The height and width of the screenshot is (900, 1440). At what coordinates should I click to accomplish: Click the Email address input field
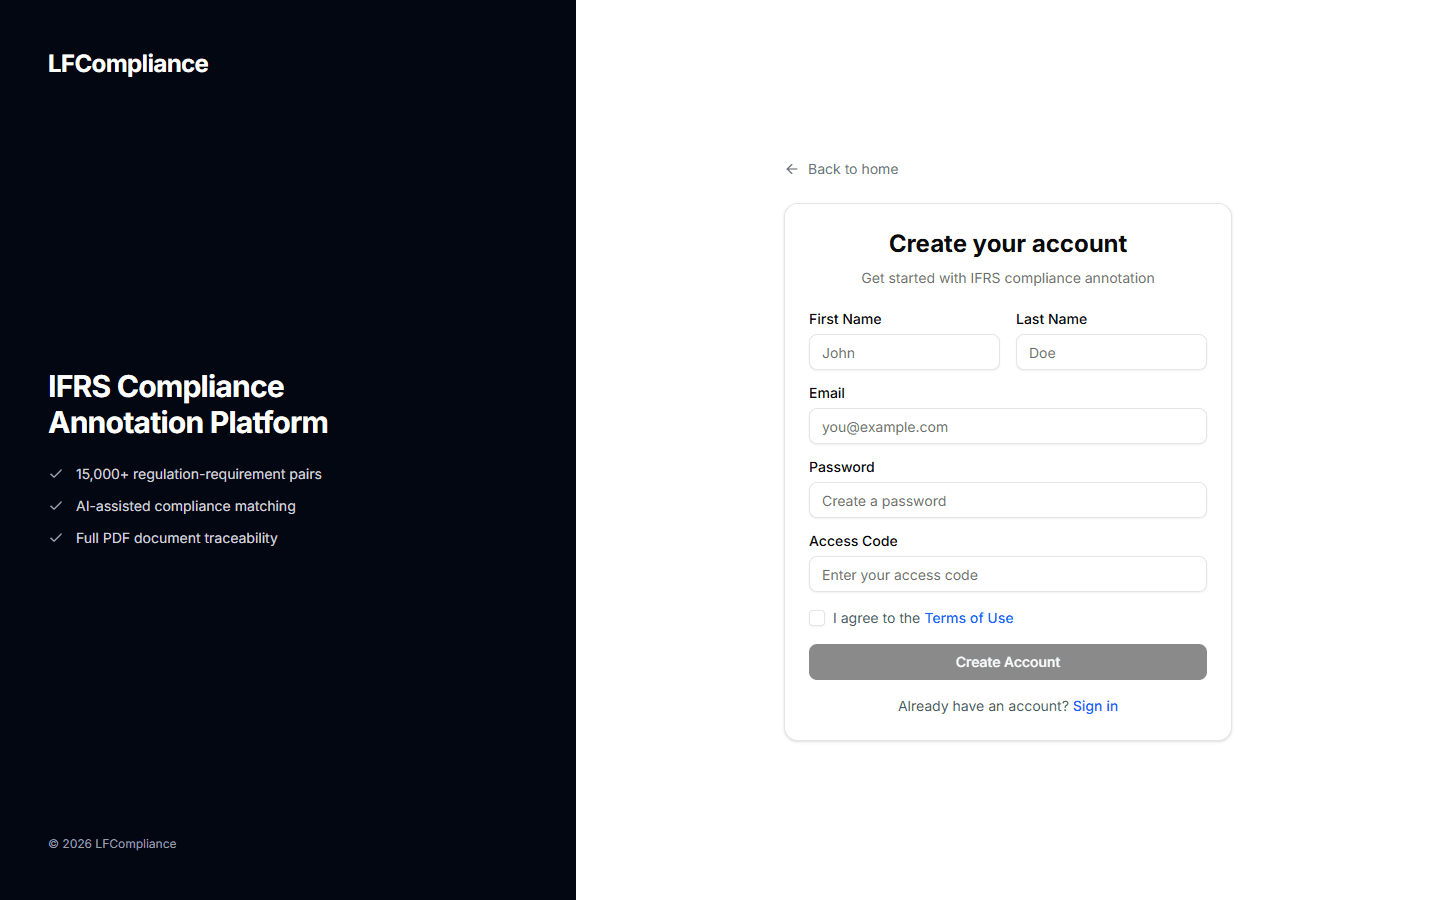pyautogui.click(x=1007, y=426)
